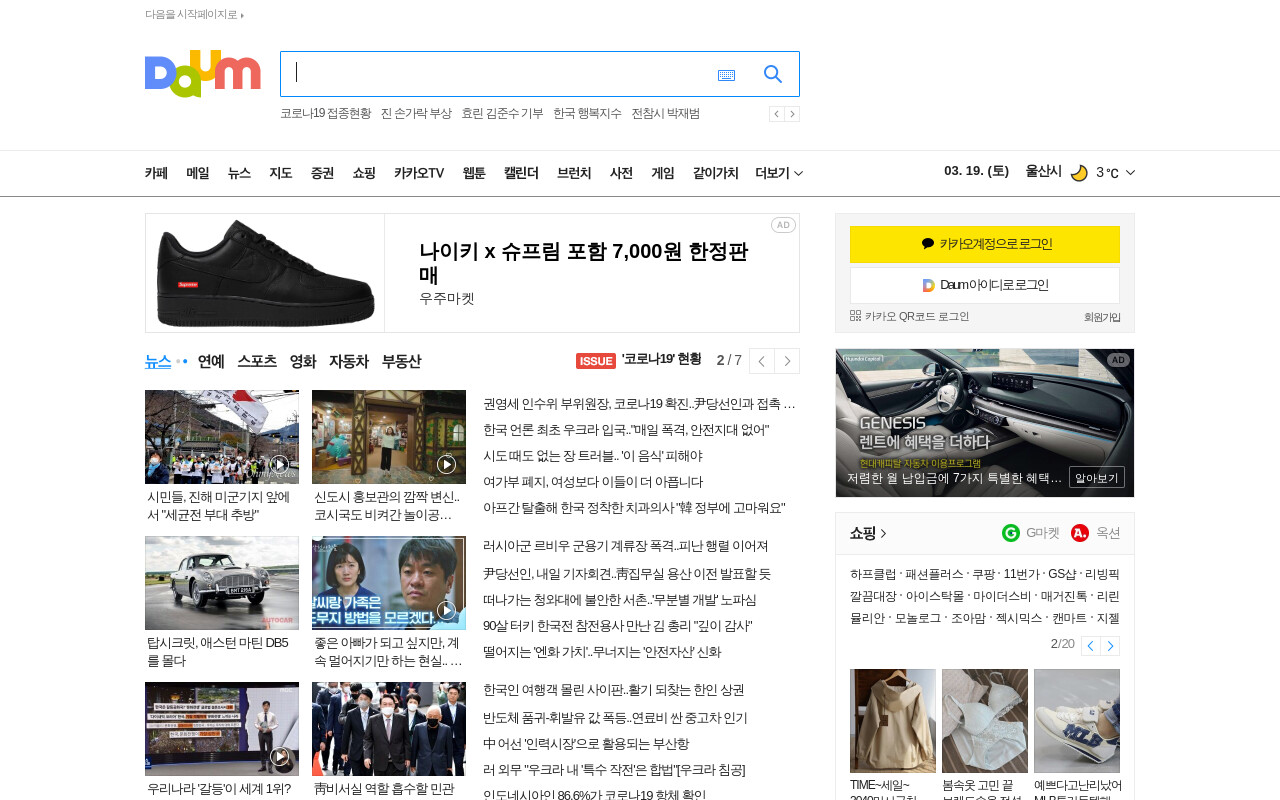Open the 뉴스 menu item
The width and height of the screenshot is (1280, 800).
coord(239,173)
